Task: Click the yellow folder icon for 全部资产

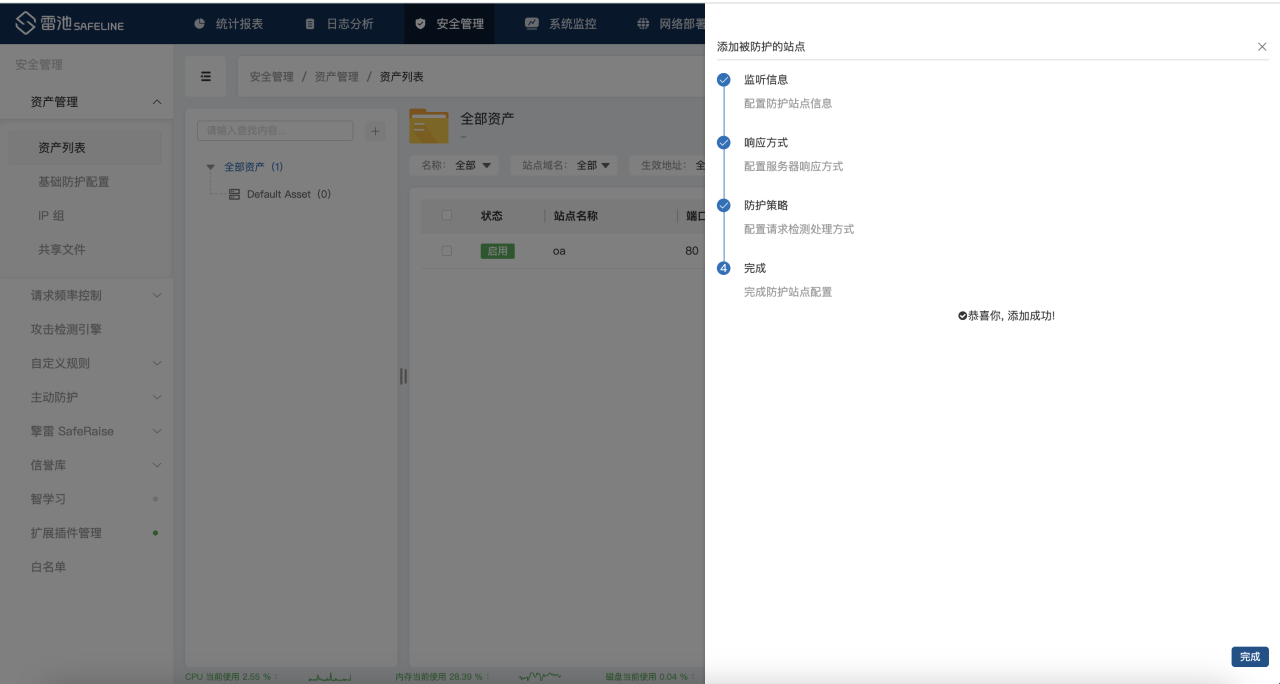Action: click(x=429, y=126)
